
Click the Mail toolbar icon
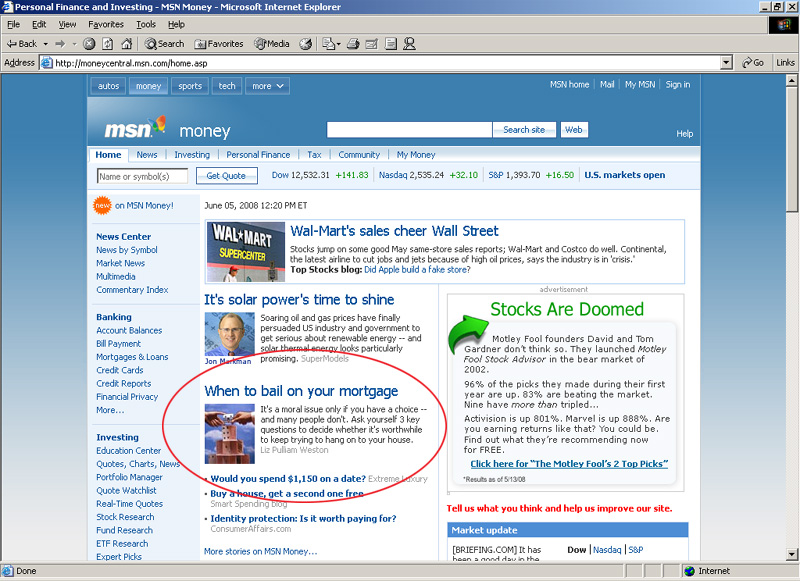coord(329,44)
